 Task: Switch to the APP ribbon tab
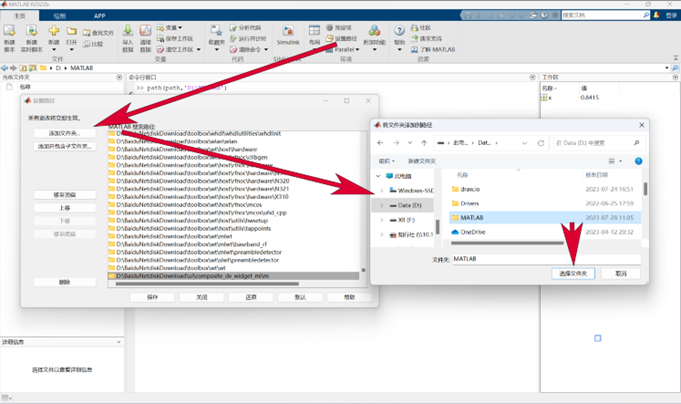99,16
